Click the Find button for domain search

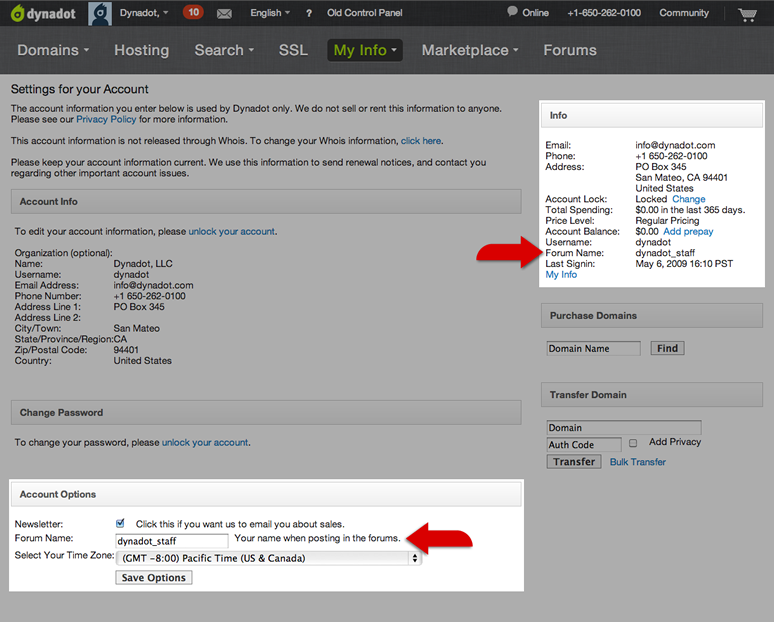pyautogui.click(x=667, y=348)
